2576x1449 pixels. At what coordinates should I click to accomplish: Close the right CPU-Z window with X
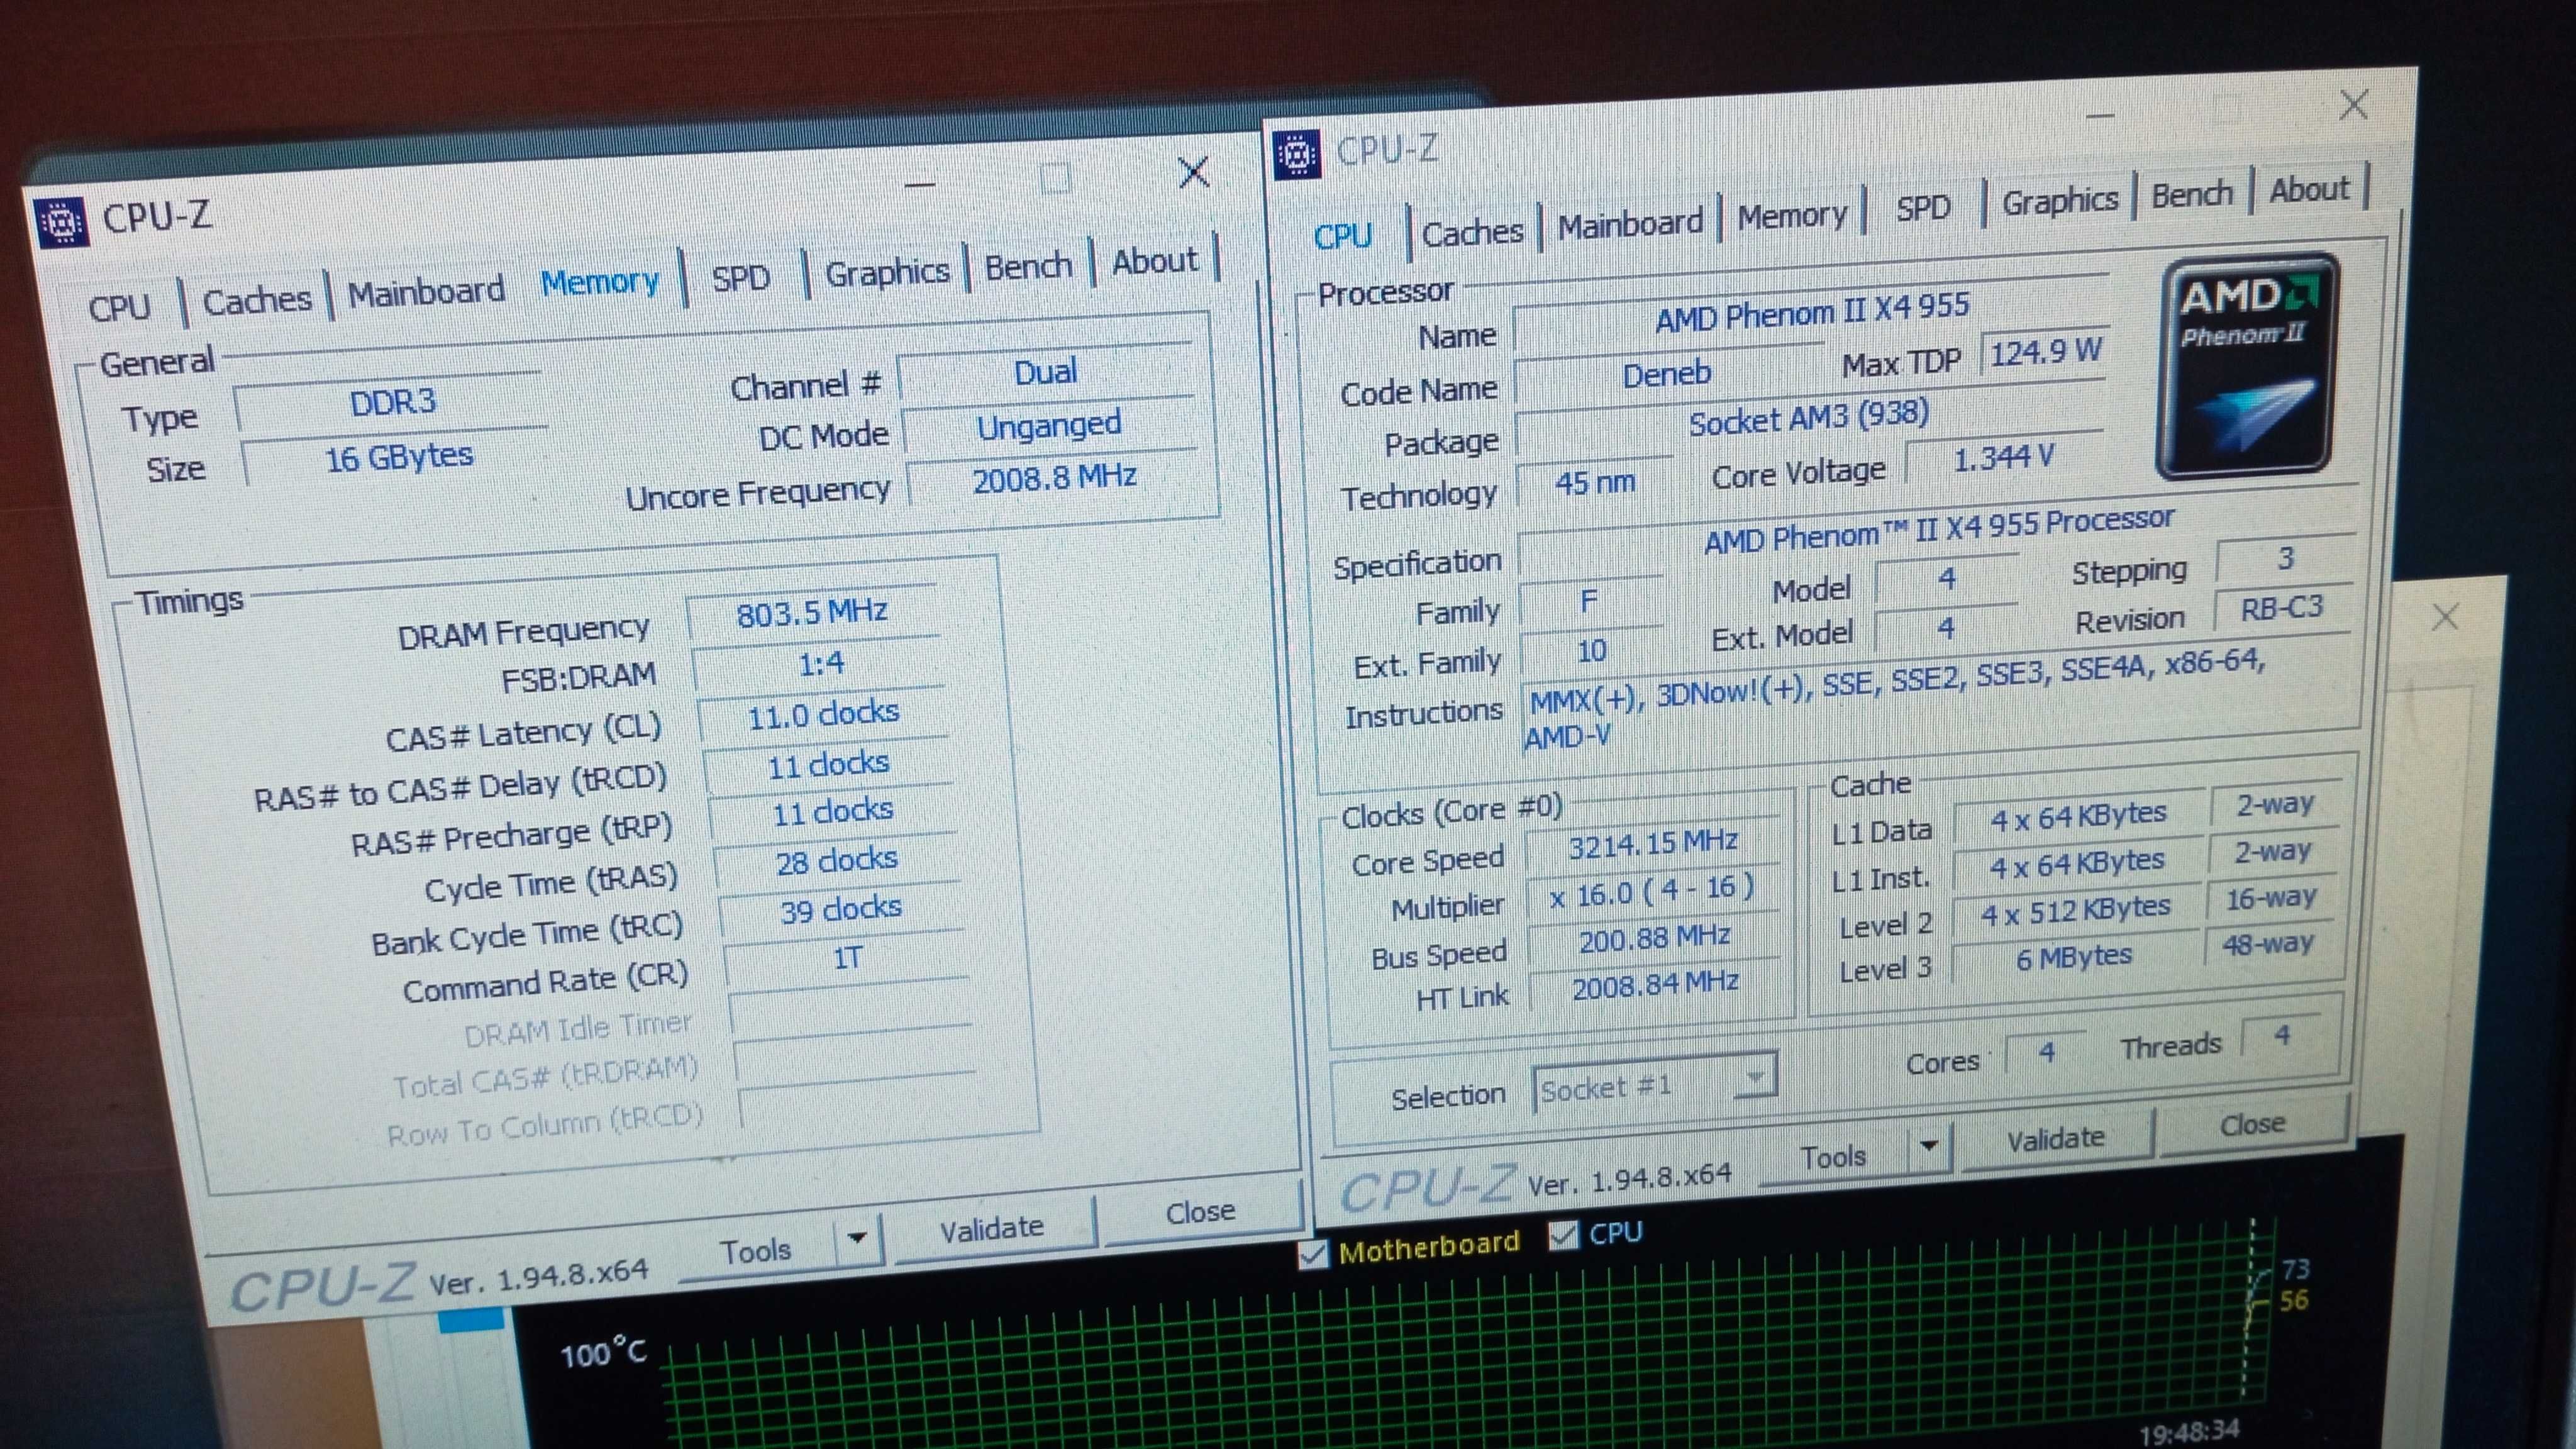click(2354, 104)
